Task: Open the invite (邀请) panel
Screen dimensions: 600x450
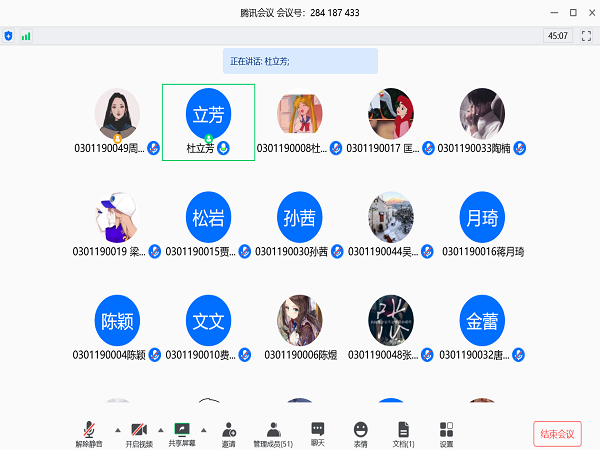Action: click(x=229, y=428)
